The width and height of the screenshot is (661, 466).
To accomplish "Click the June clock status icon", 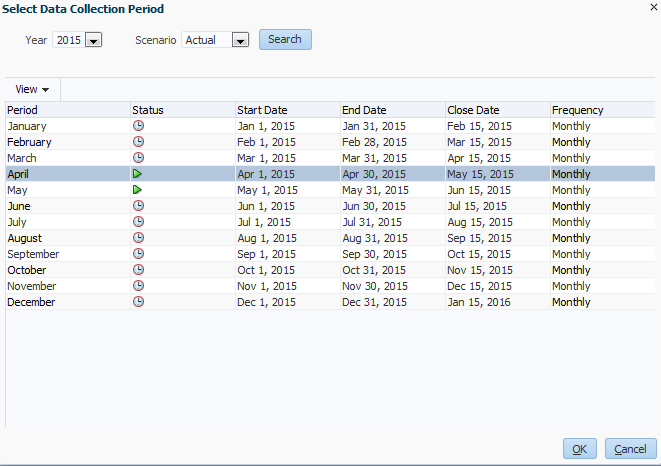I will pyautogui.click(x=138, y=206).
